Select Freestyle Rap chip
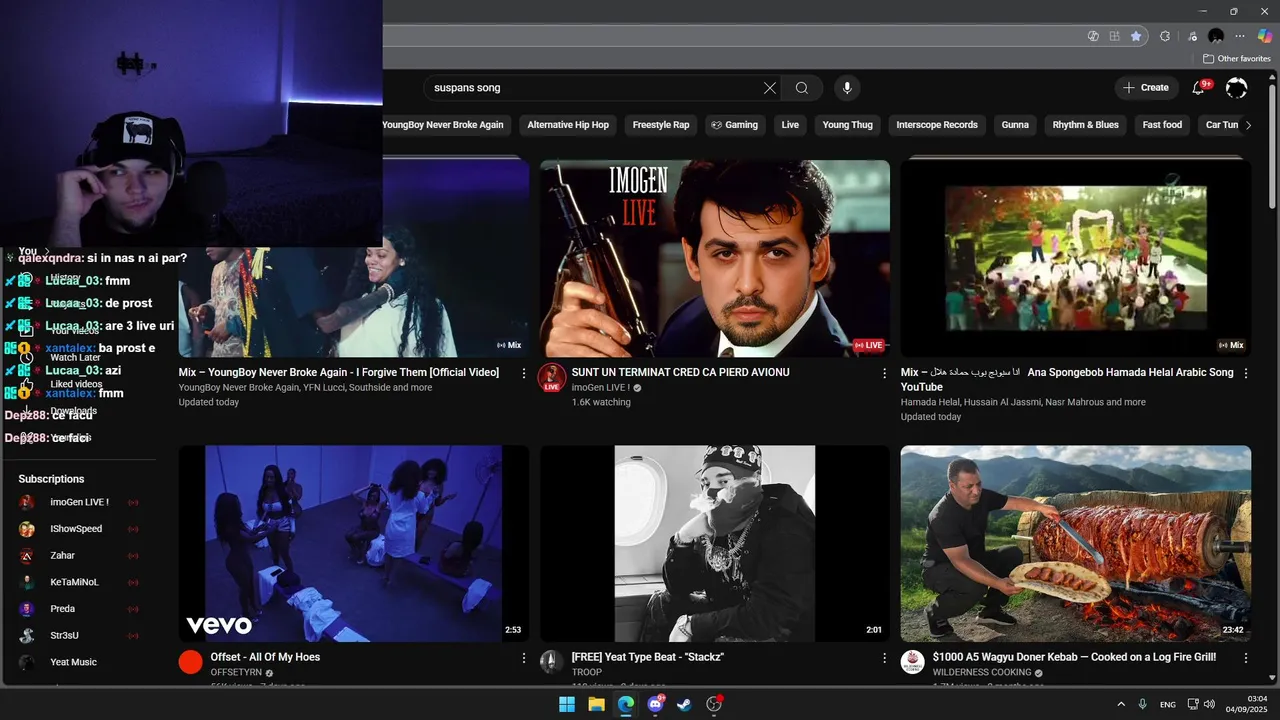This screenshot has width=1280, height=720. (x=661, y=125)
